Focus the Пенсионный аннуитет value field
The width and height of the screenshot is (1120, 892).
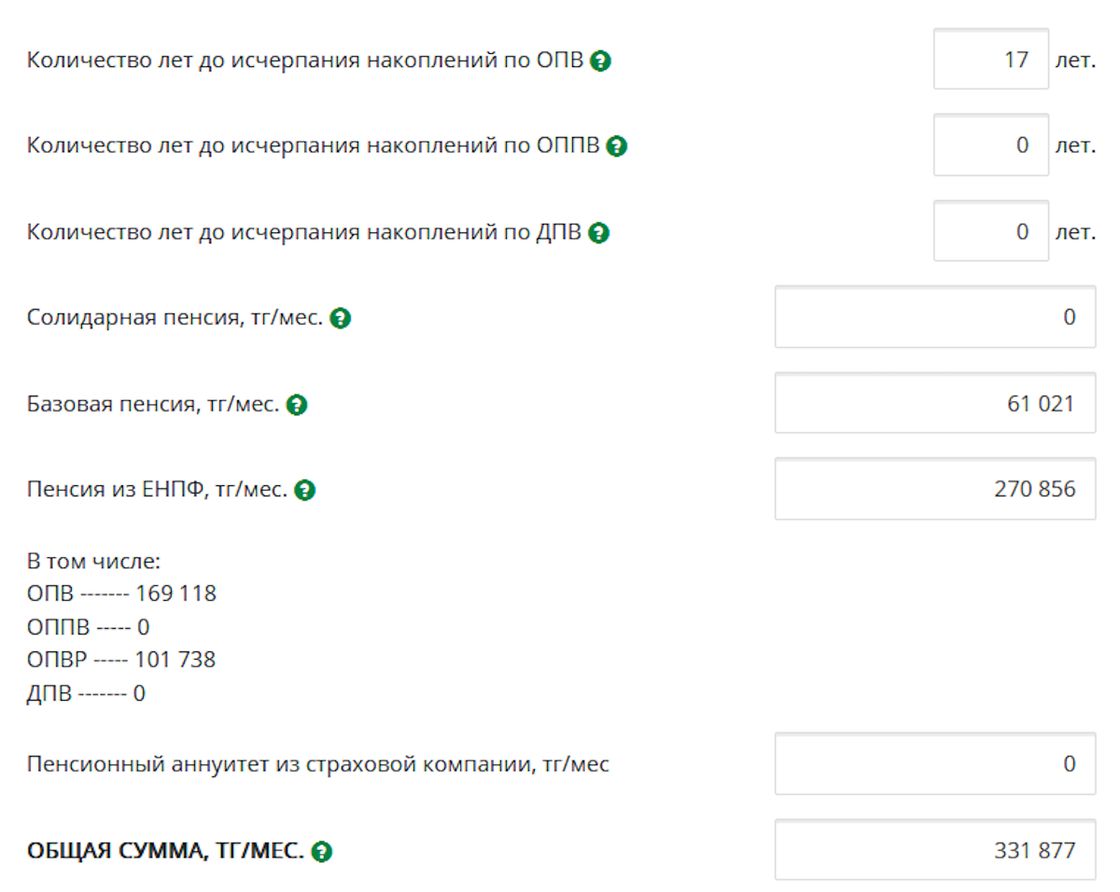point(935,764)
